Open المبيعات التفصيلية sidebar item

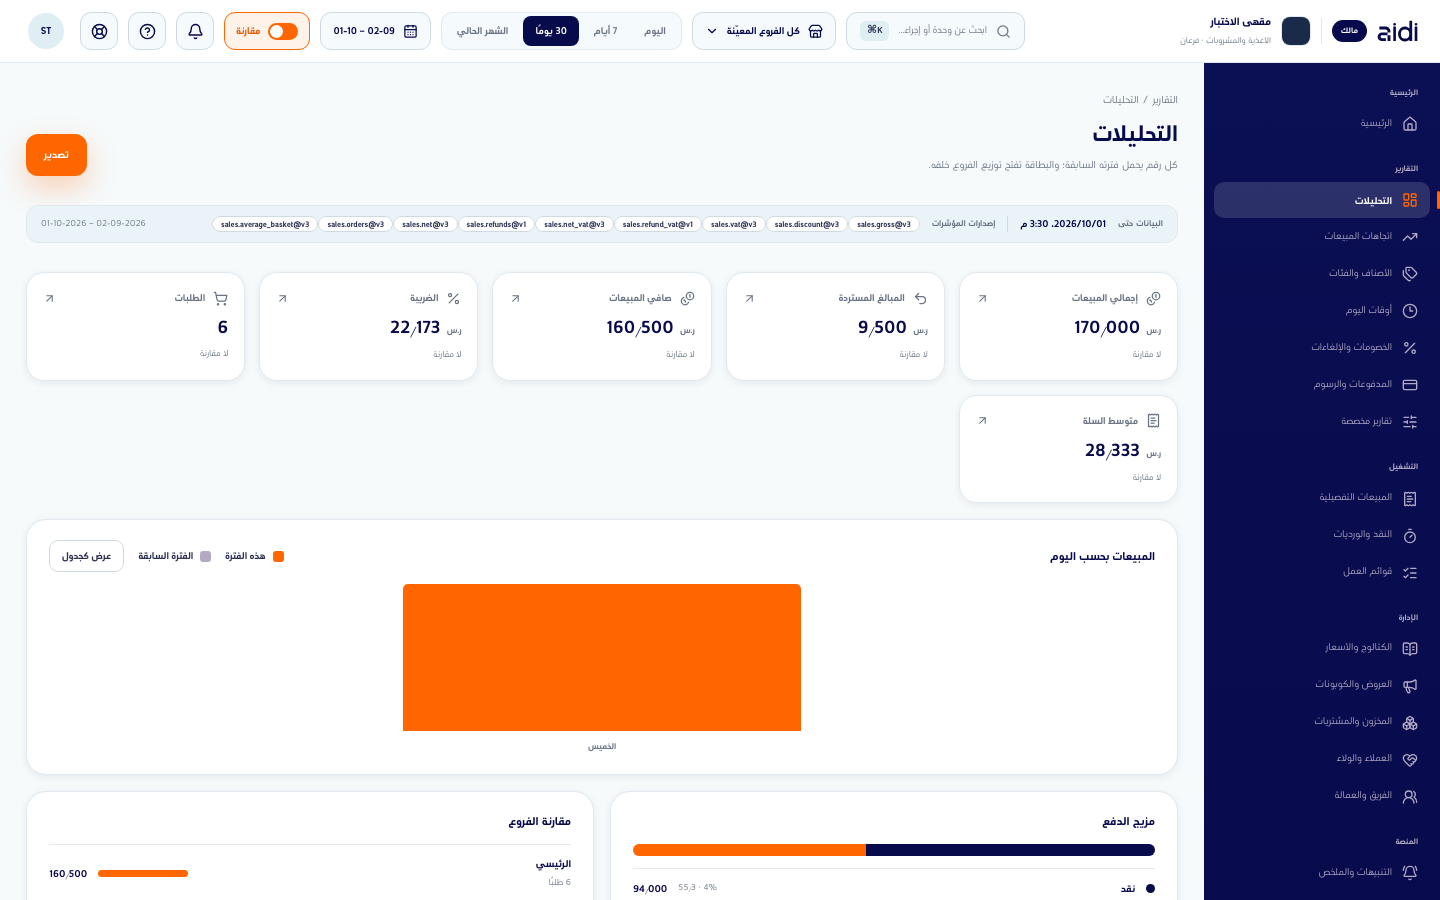pyautogui.click(x=1322, y=498)
